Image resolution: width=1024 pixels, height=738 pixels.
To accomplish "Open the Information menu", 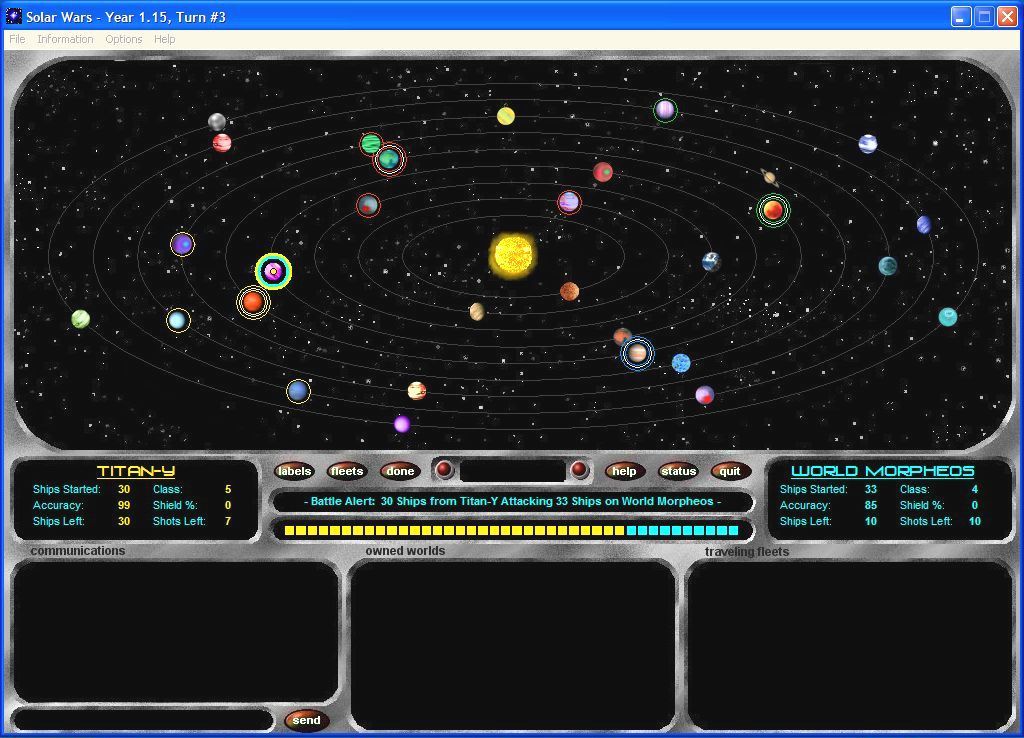I will pos(65,39).
